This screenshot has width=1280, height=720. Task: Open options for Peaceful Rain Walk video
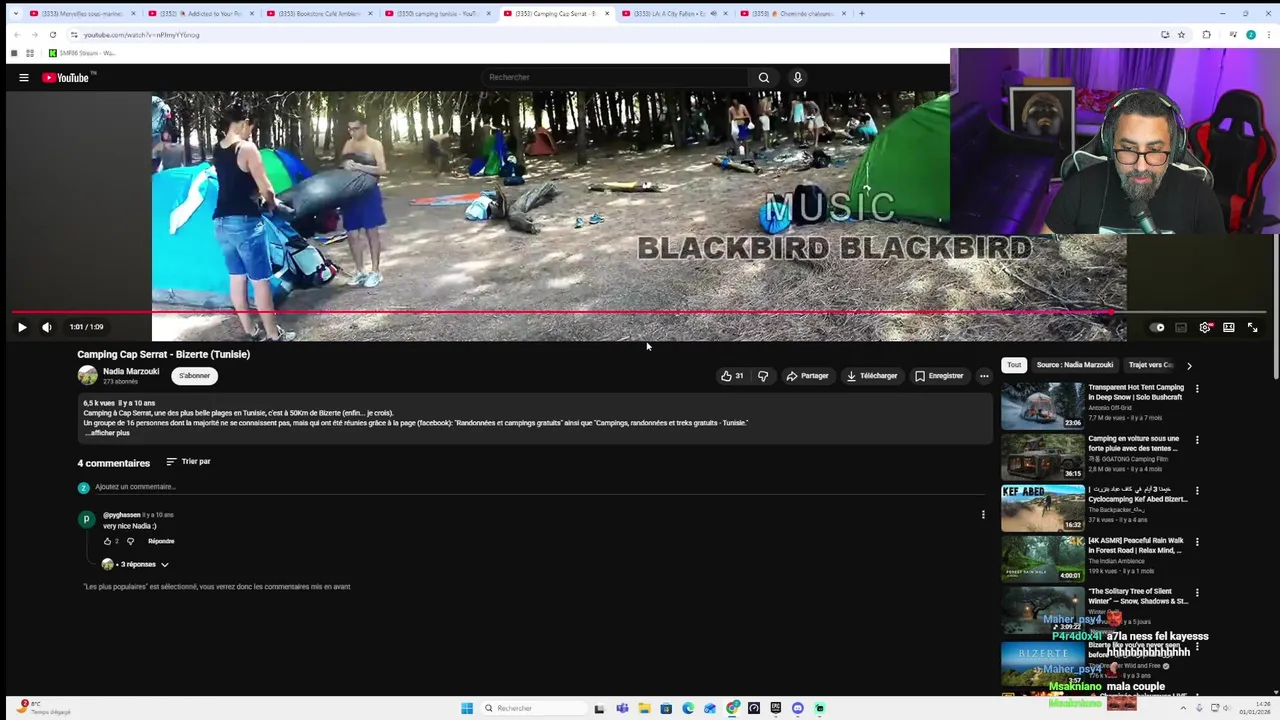tap(1197, 542)
